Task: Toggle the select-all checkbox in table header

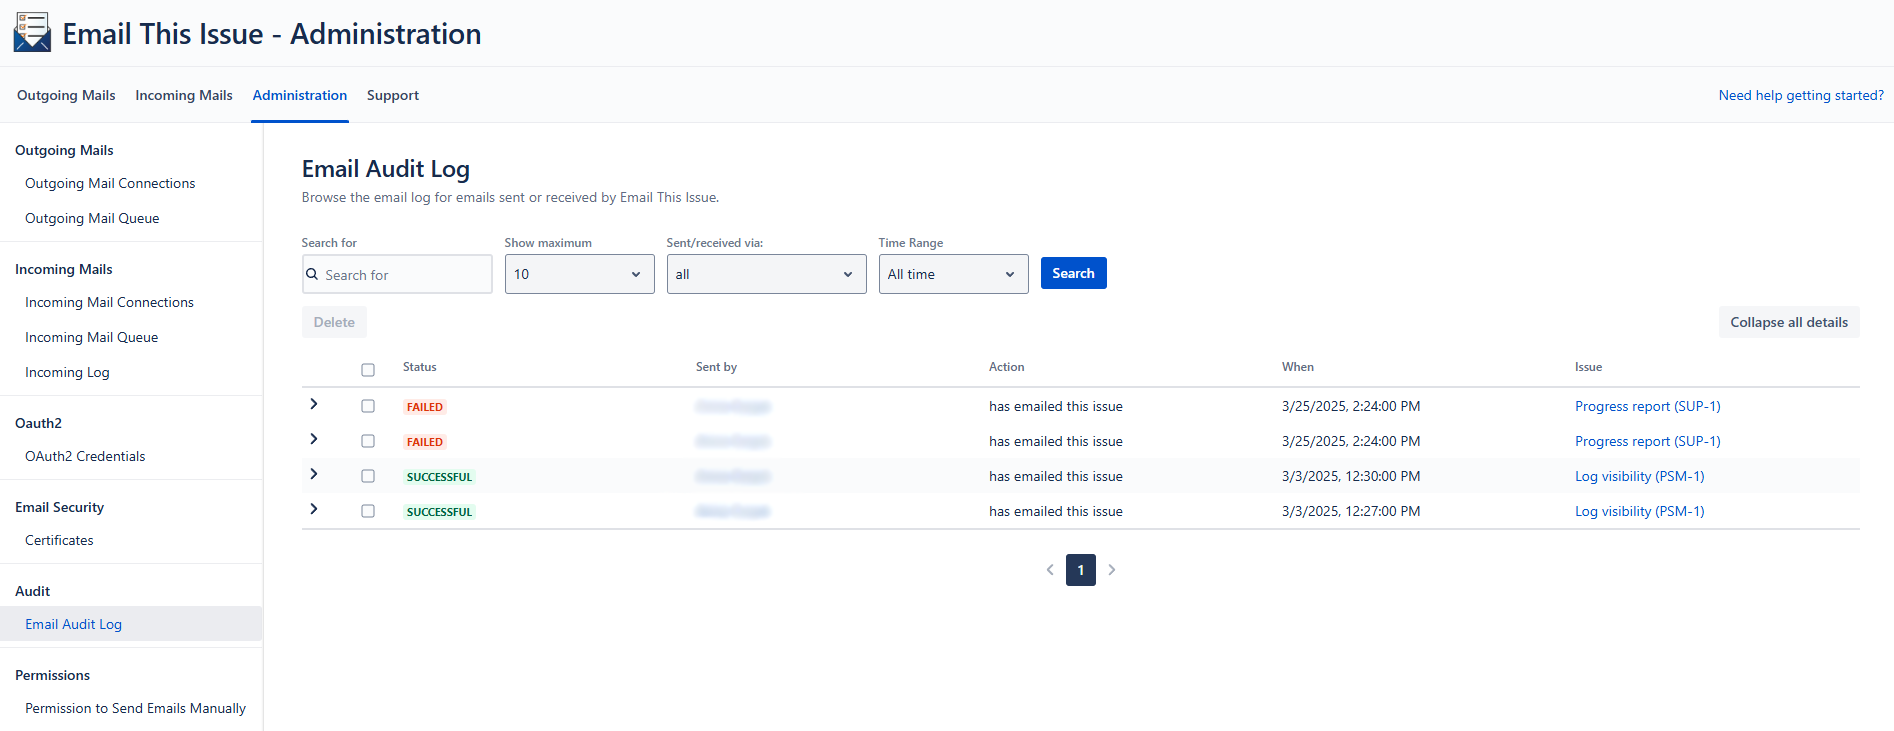Action: coord(368,370)
